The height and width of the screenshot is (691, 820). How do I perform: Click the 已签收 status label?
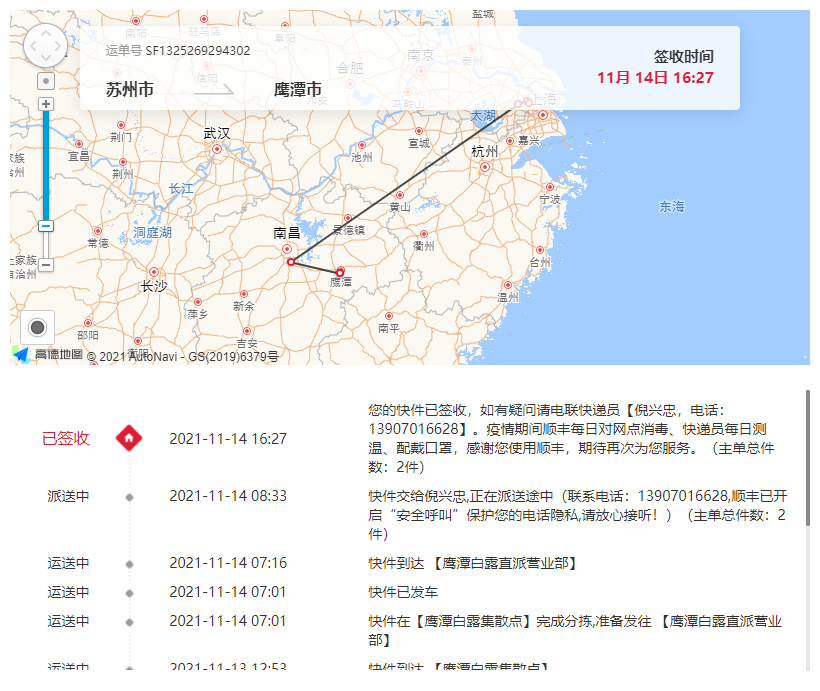tap(66, 438)
